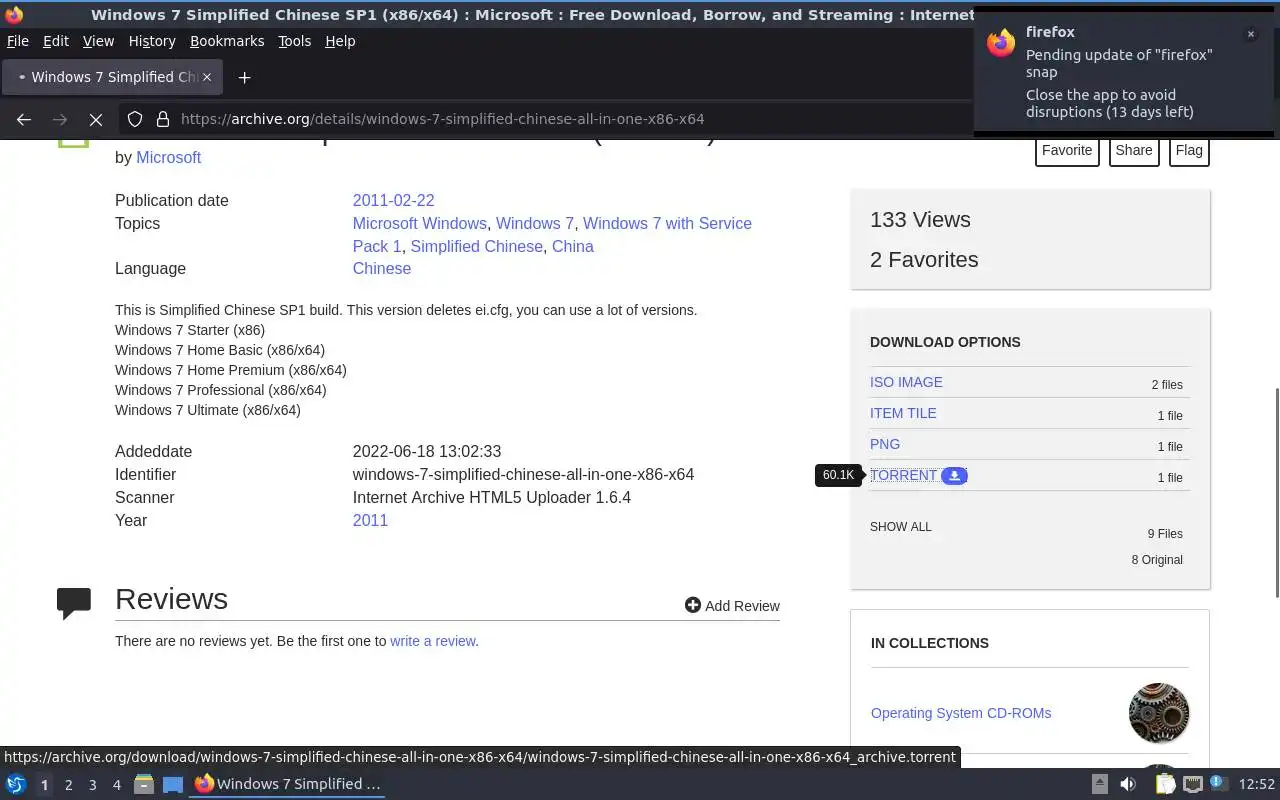Switch to workspace 3
The image size is (1280, 800).
pos(92,785)
